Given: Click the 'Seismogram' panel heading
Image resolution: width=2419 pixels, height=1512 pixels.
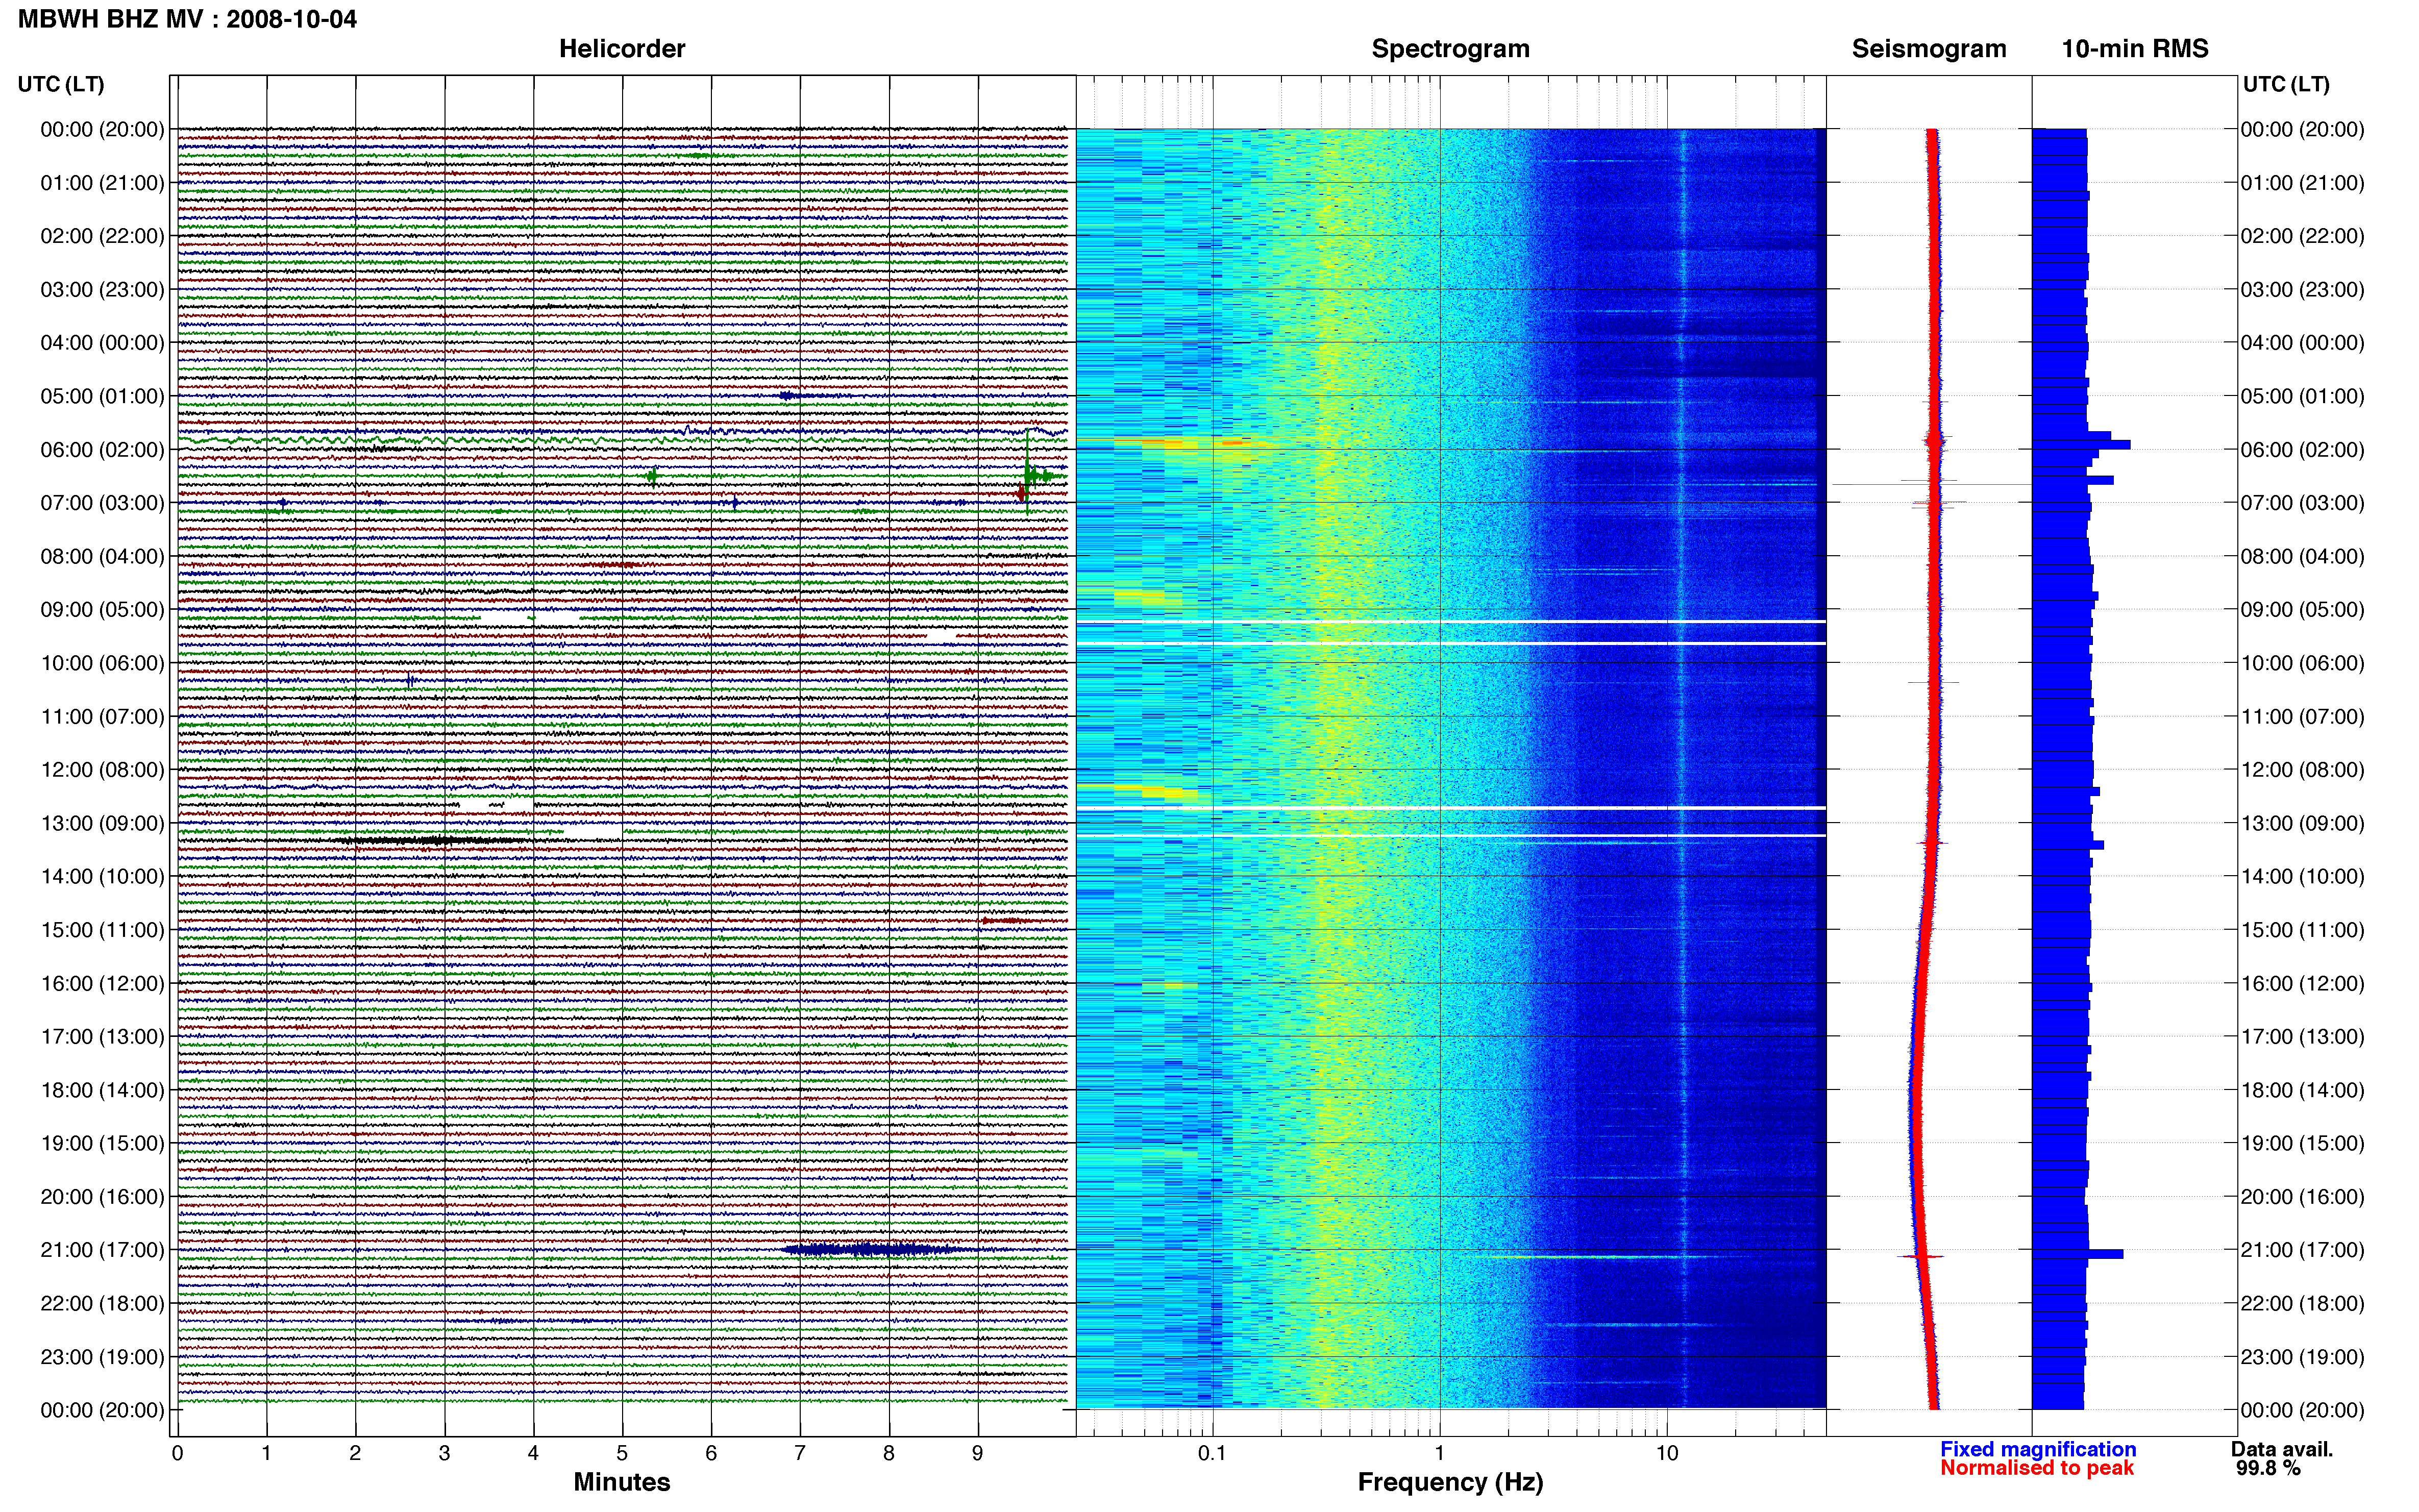Looking at the screenshot, I should tap(1928, 48).
